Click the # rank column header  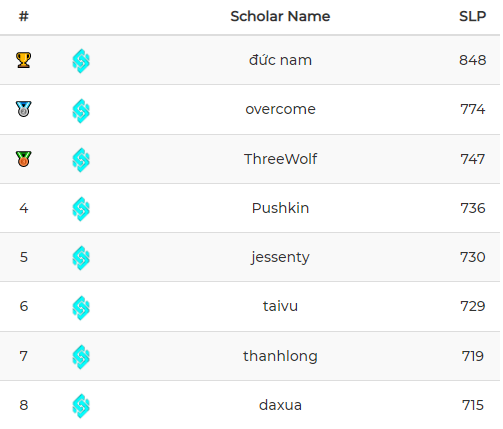[x=24, y=16]
